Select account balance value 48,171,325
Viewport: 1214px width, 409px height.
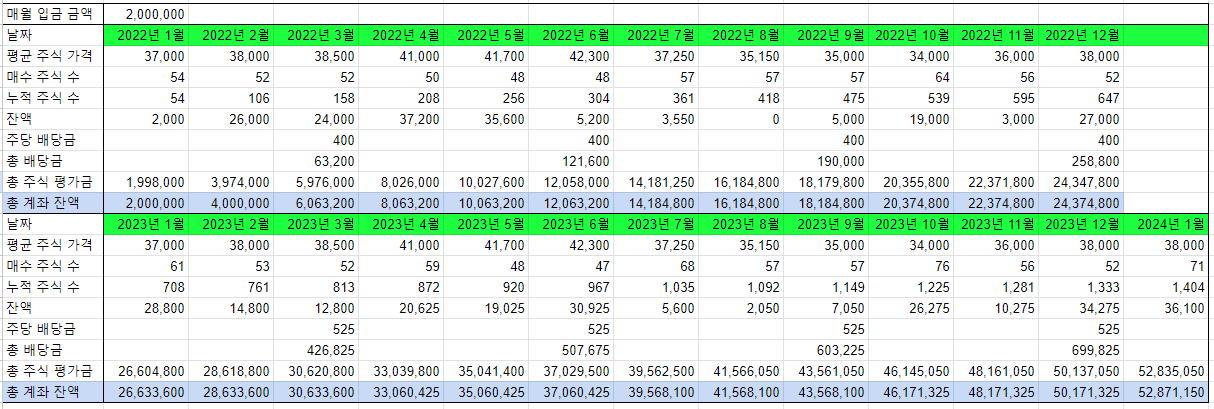pos(996,391)
